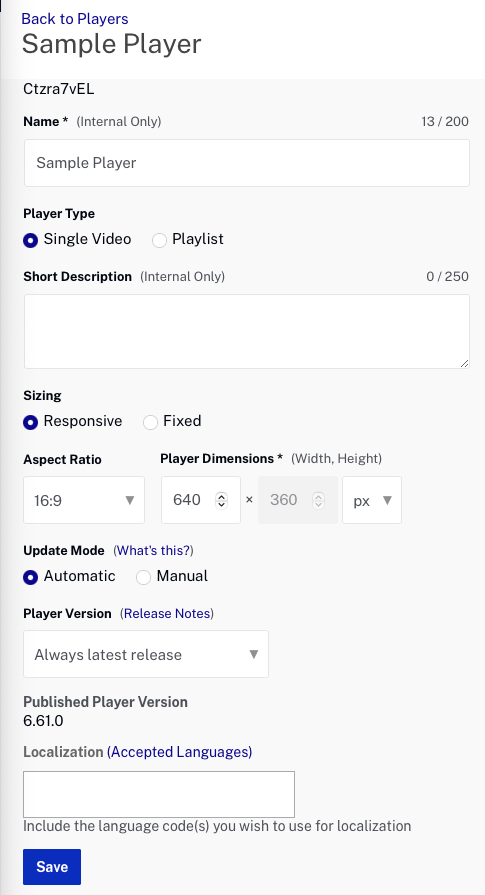The height and width of the screenshot is (895, 485).
Task: Click the Localization text box
Action: click(159, 795)
